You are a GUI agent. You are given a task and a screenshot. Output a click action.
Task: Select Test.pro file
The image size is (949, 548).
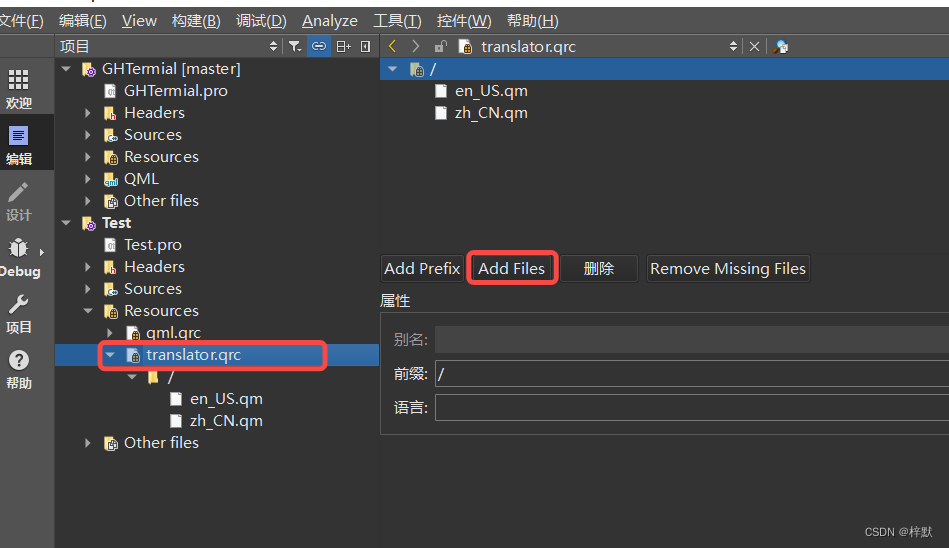click(x=153, y=245)
